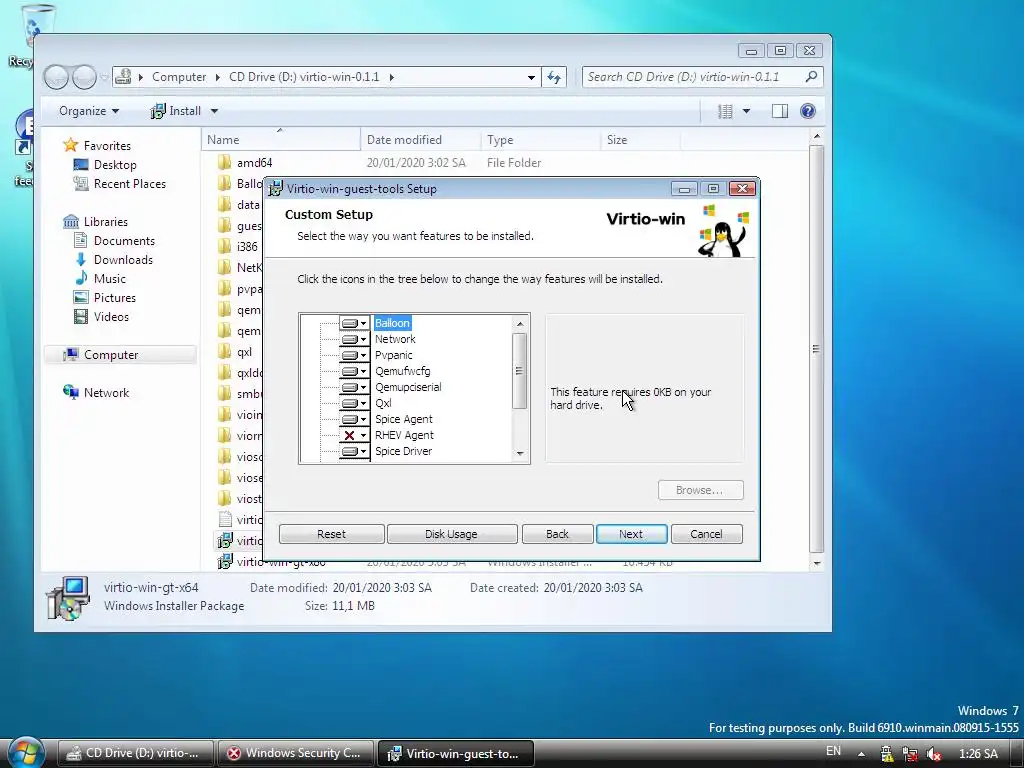Select RHEV Agent feature label
This screenshot has width=1024, height=768.
click(404, 435)
